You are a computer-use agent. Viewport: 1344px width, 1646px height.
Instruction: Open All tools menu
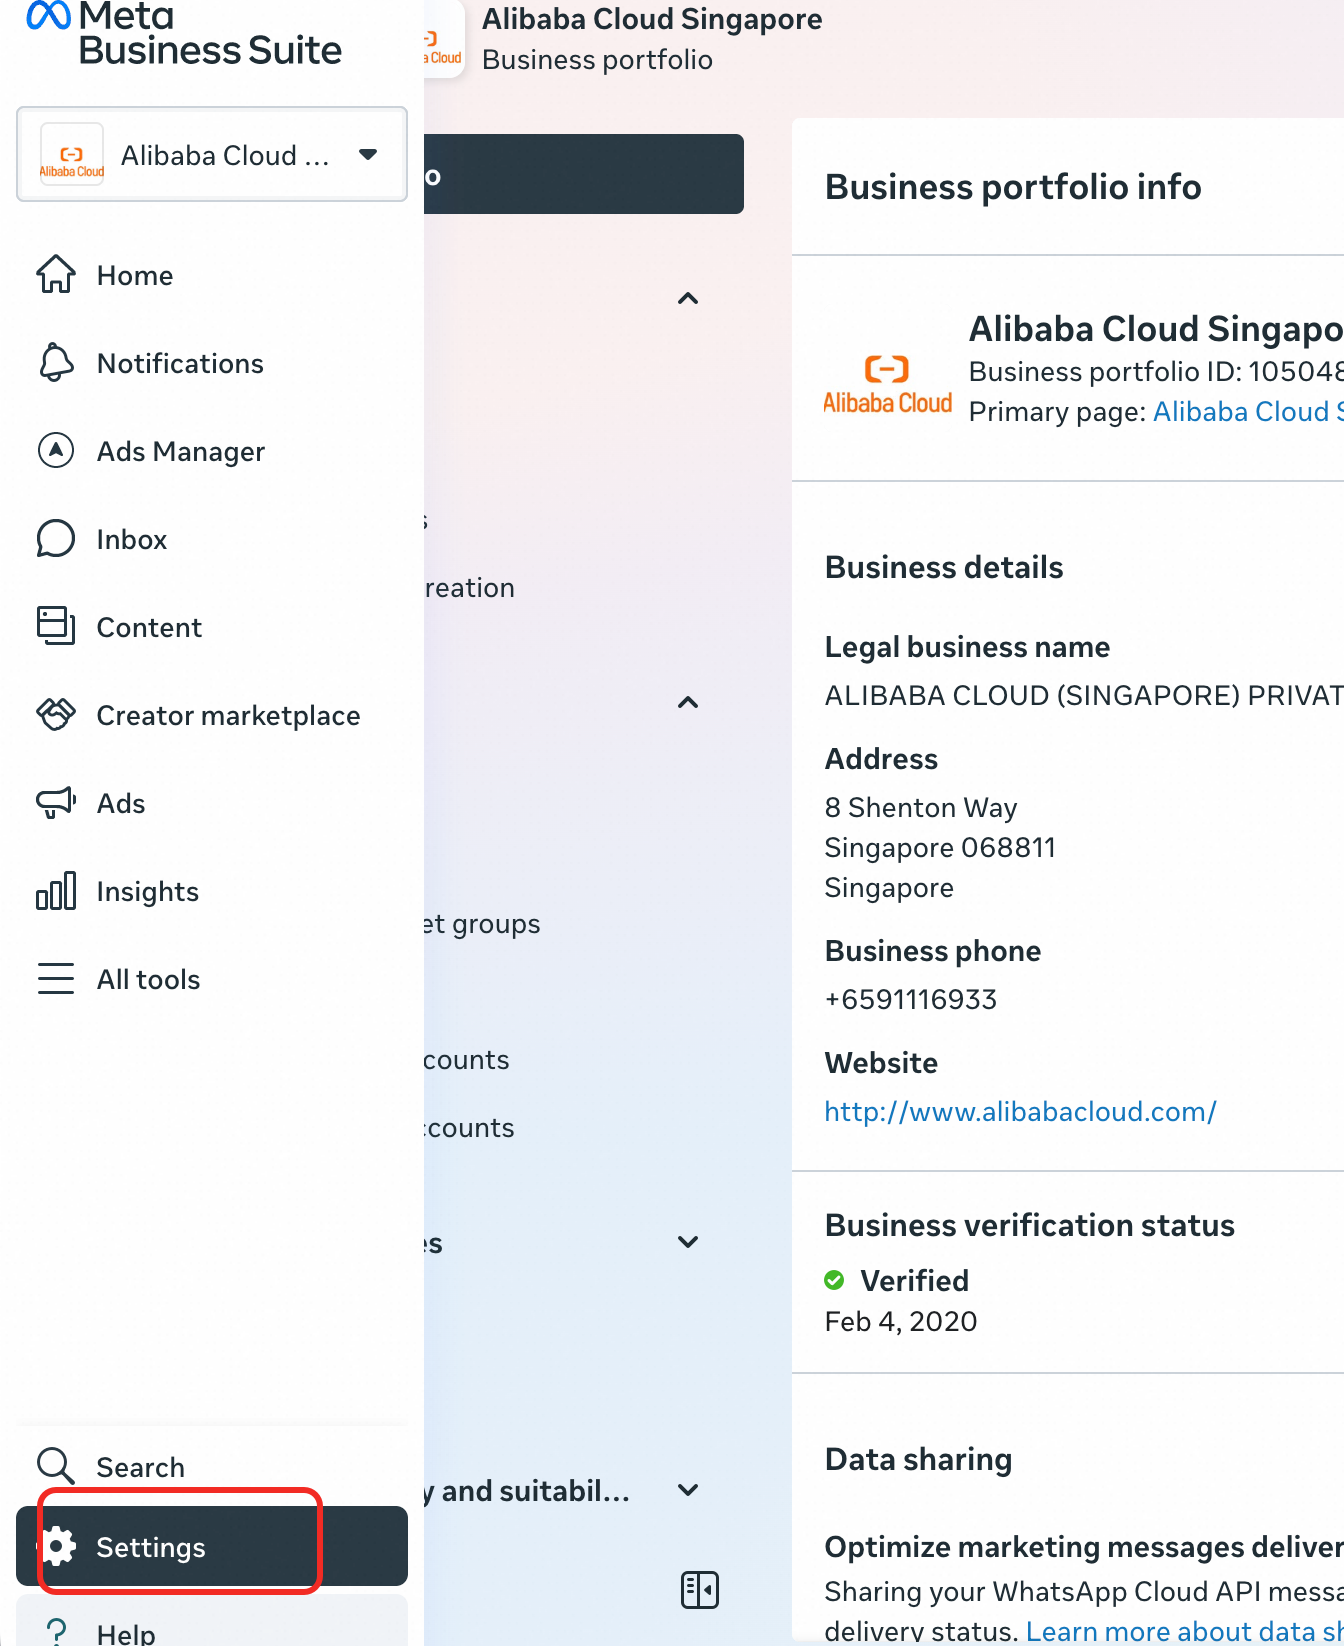148,979
